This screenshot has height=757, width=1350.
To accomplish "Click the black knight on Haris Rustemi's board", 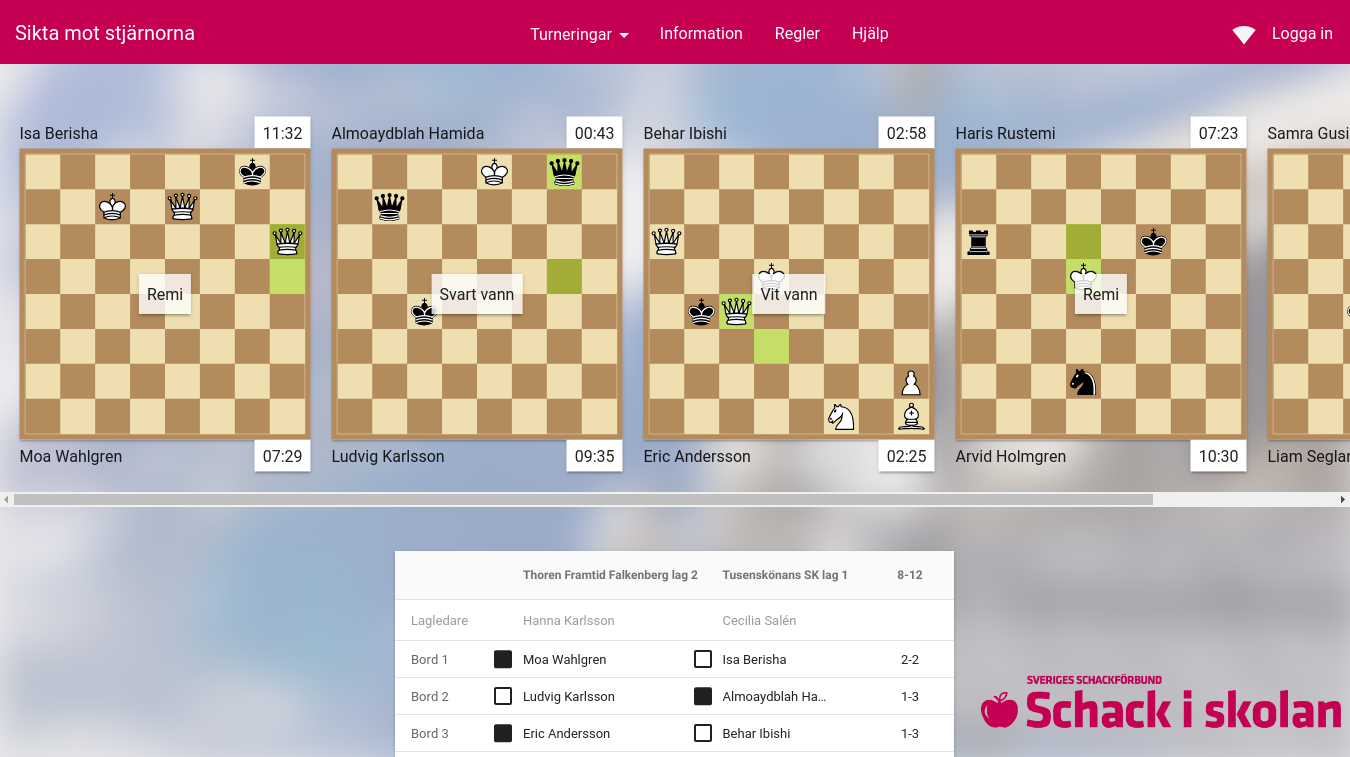I will click(x=1083, y=382).
